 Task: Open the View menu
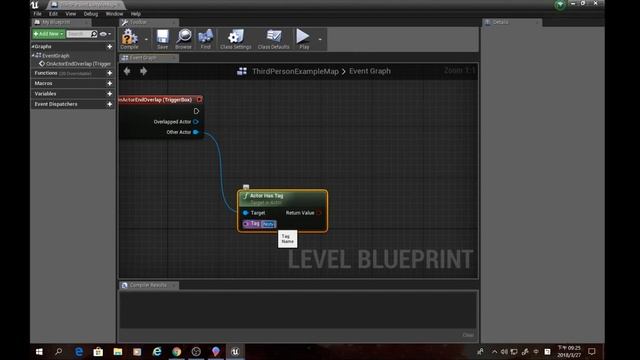(71, 14)
